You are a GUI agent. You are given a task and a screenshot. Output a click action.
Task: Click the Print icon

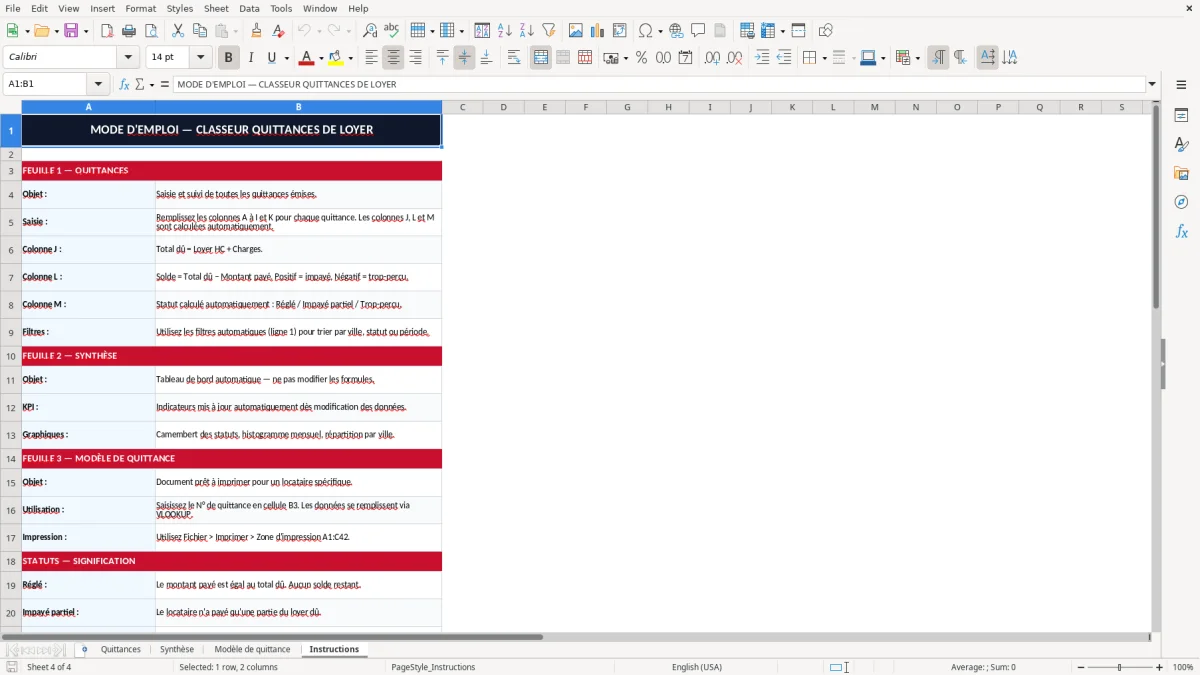click(129, 31)
